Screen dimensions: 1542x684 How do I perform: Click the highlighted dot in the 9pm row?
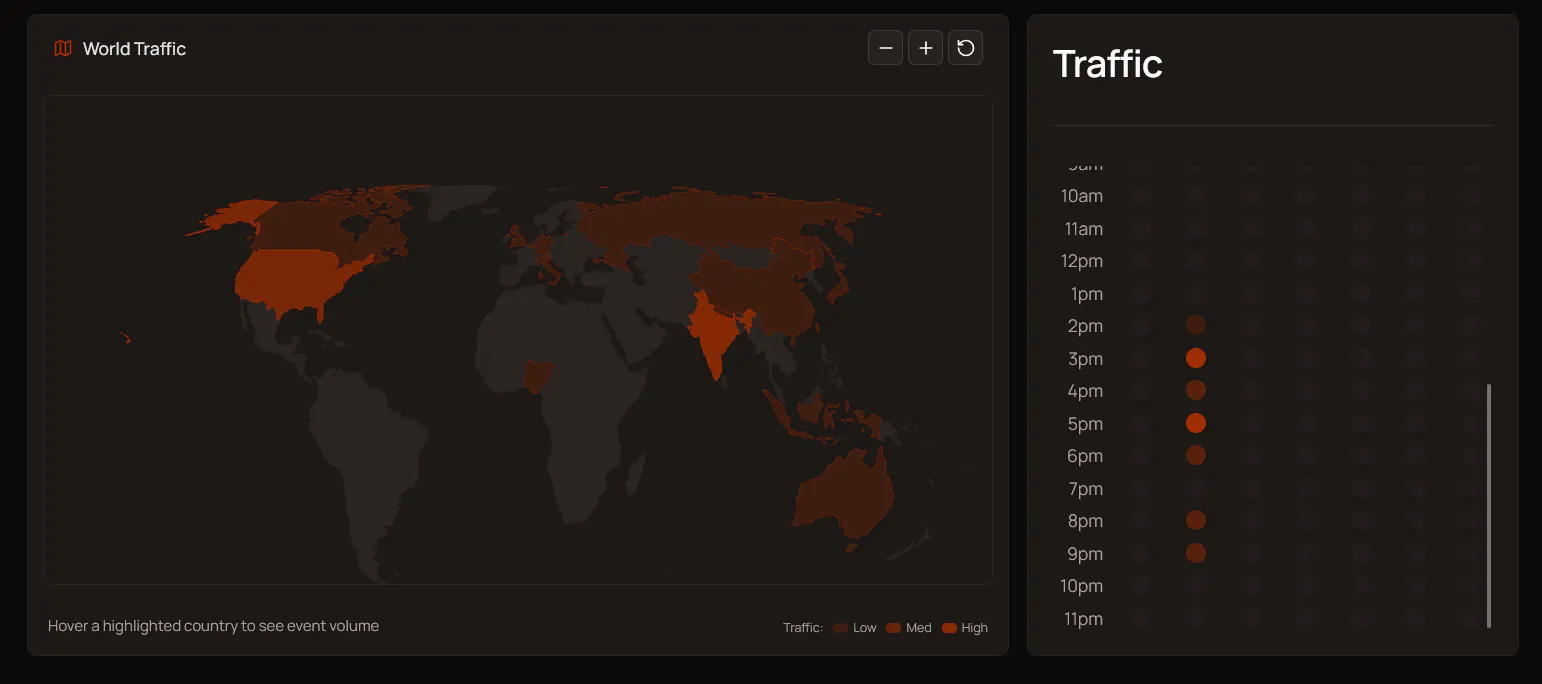click(x=1195, y=553)
